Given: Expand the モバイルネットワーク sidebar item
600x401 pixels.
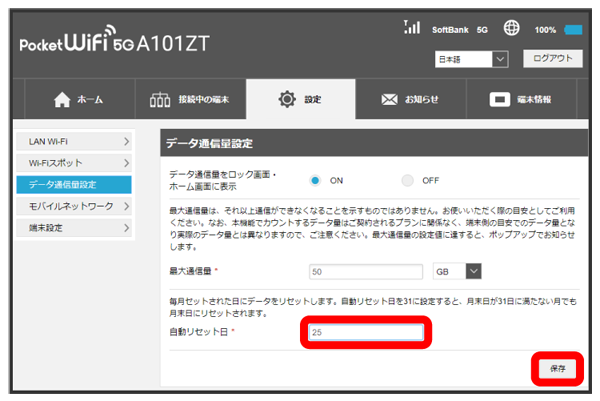Looking at the screenshot, I should click(73, 206).
